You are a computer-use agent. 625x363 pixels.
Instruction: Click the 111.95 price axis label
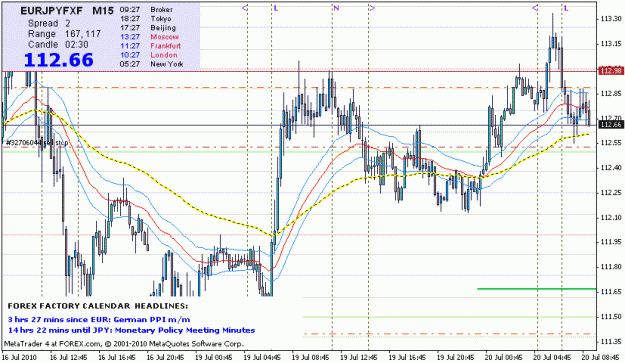(x=611, y=242)
